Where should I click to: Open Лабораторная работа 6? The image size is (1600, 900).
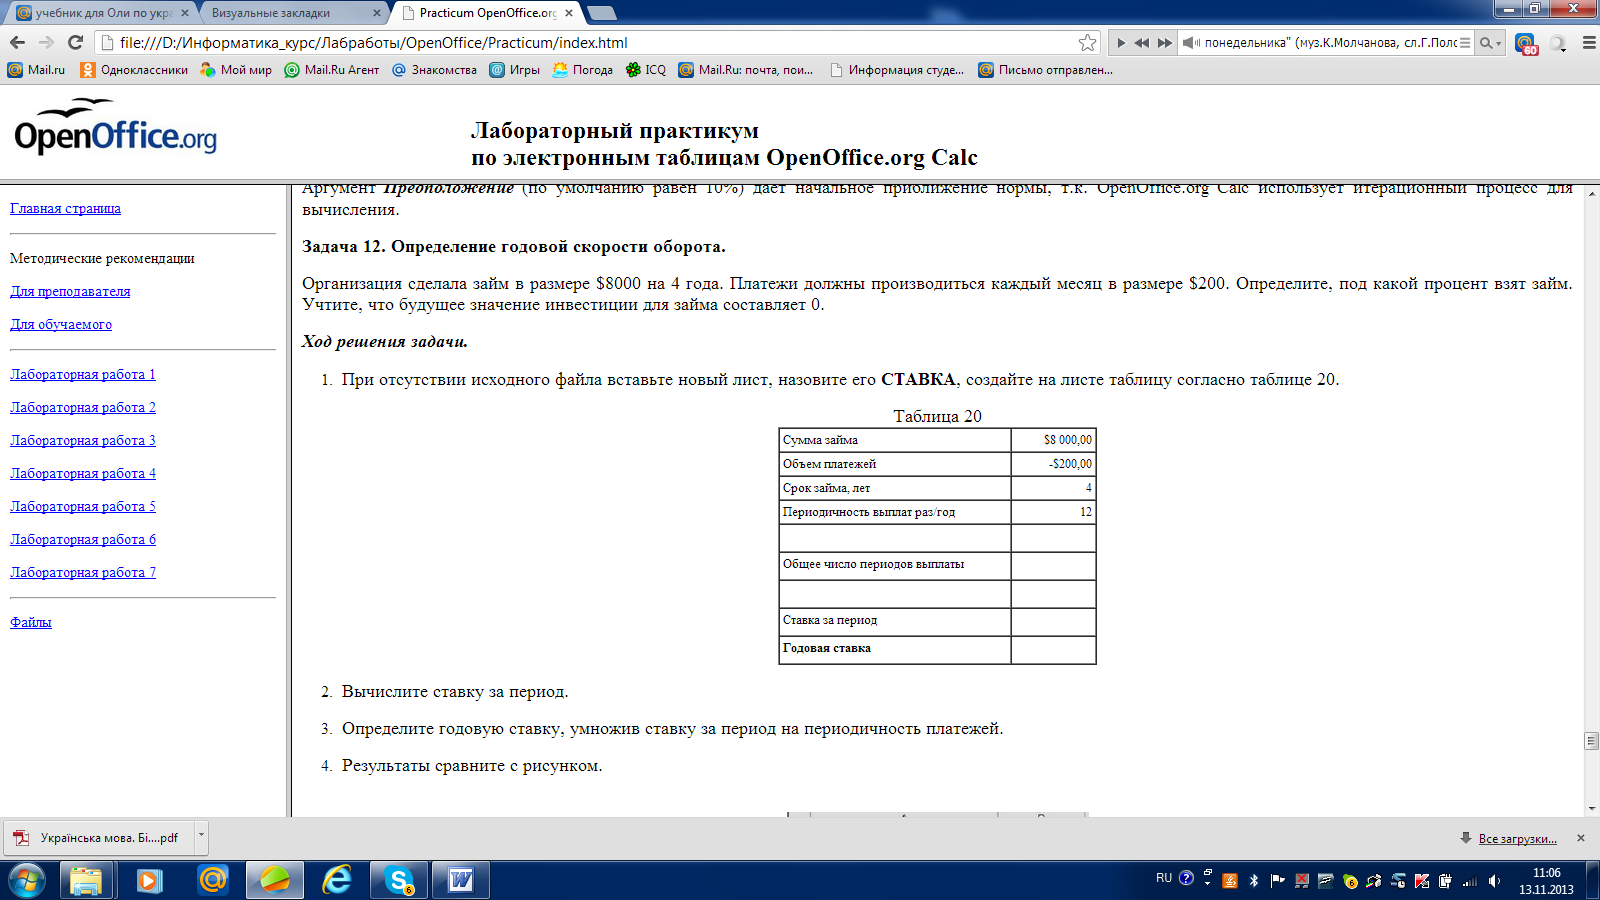83,539
